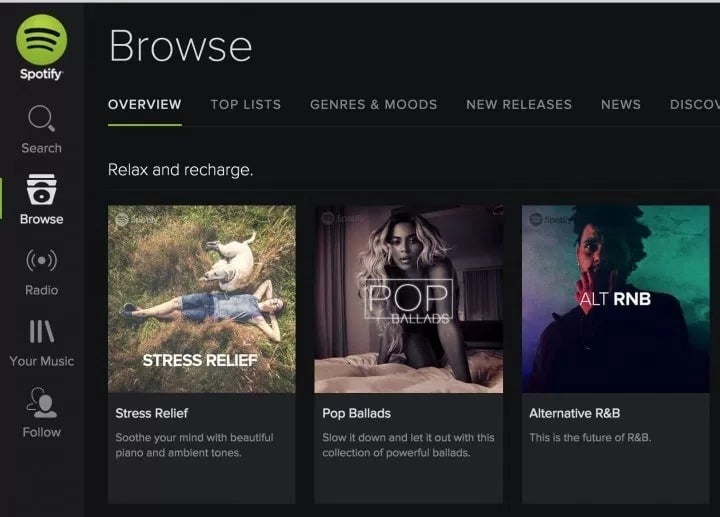Open Radio from the sidebar icon
Image resolution: width=720 pixels, height=517 pixels.
[41, 261]
